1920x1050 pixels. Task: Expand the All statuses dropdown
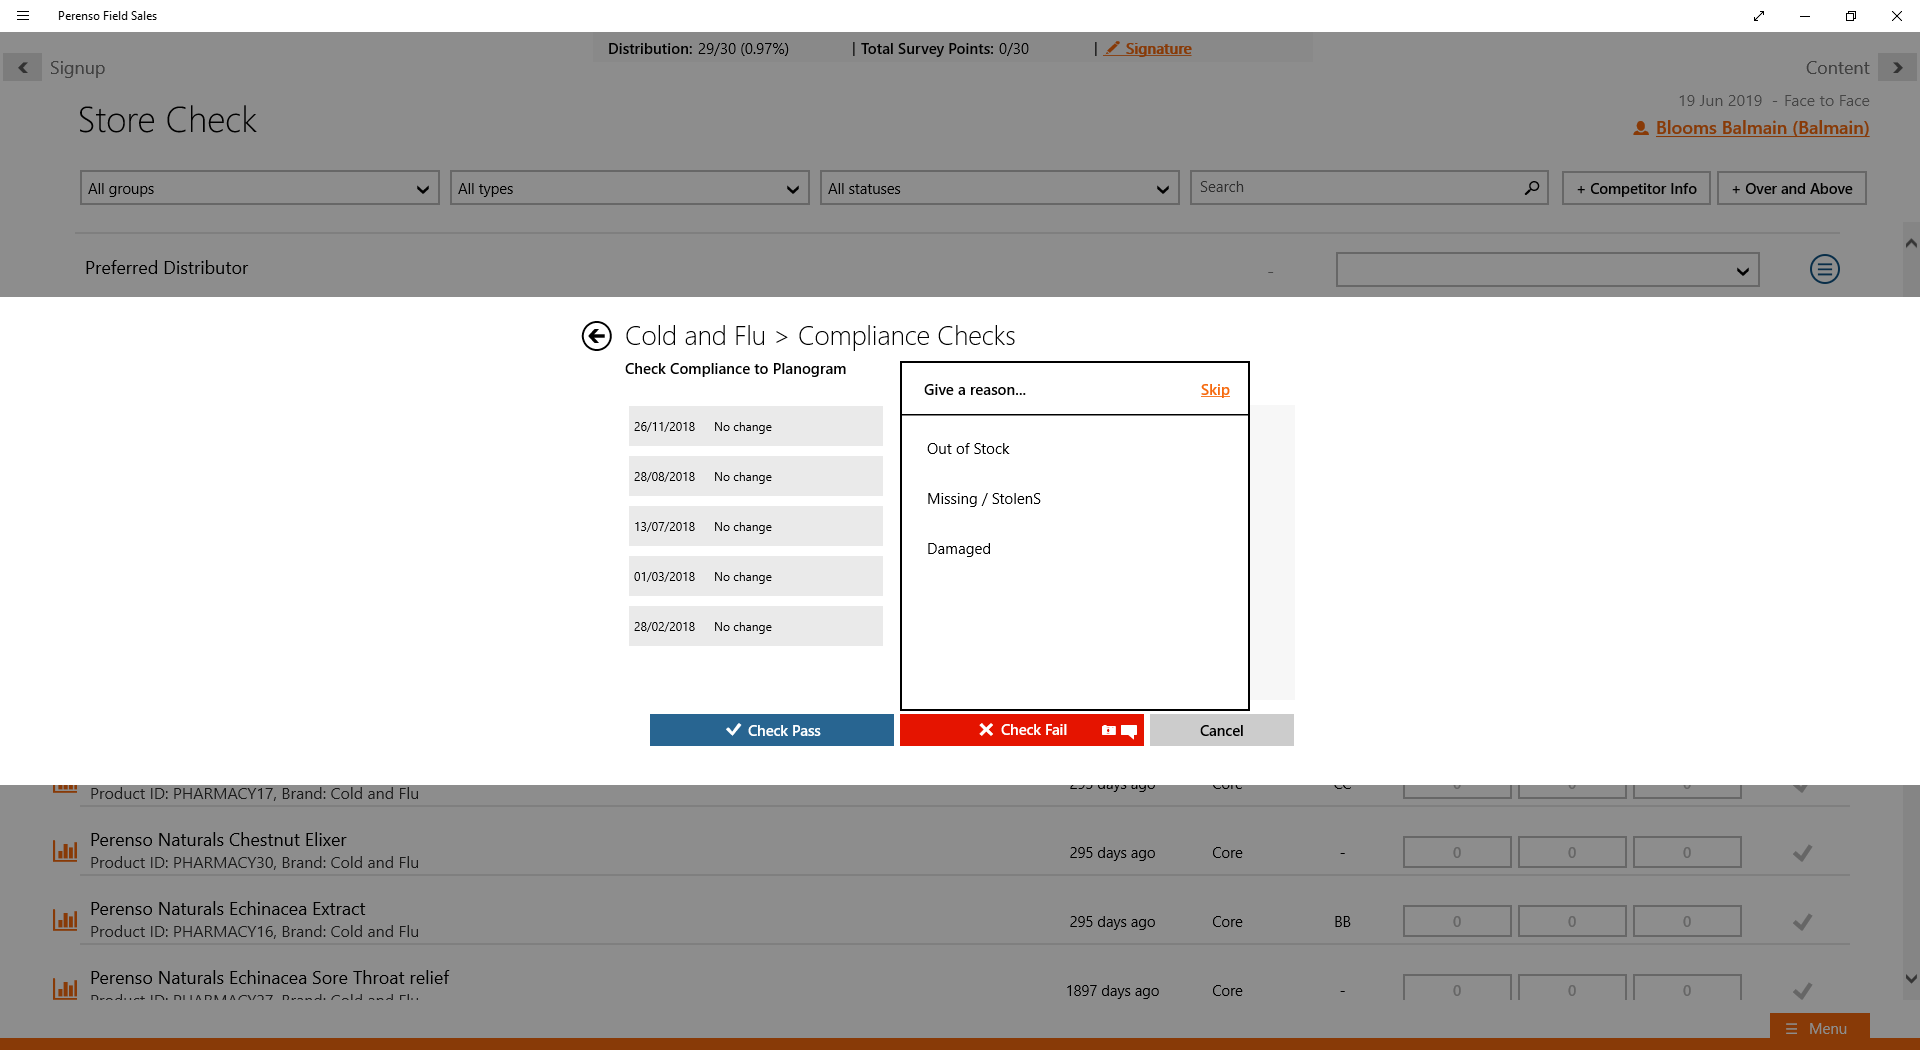[x=1000, y=188]
